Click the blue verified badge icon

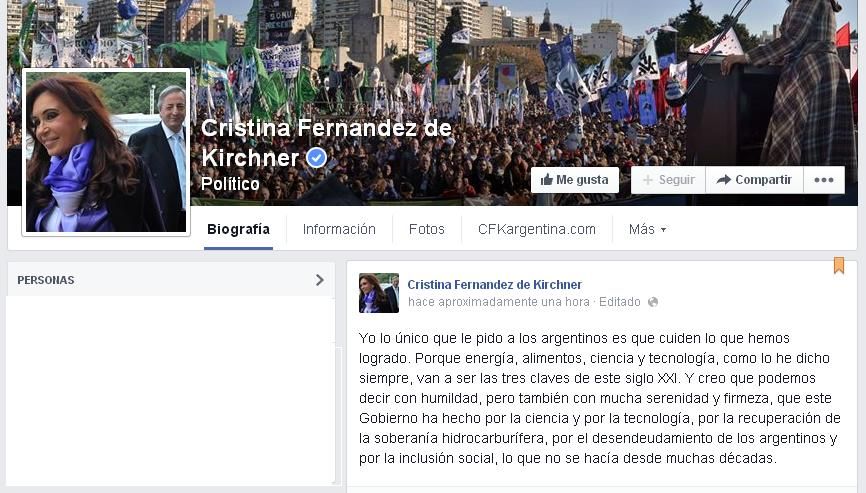(x=316, y=158)
